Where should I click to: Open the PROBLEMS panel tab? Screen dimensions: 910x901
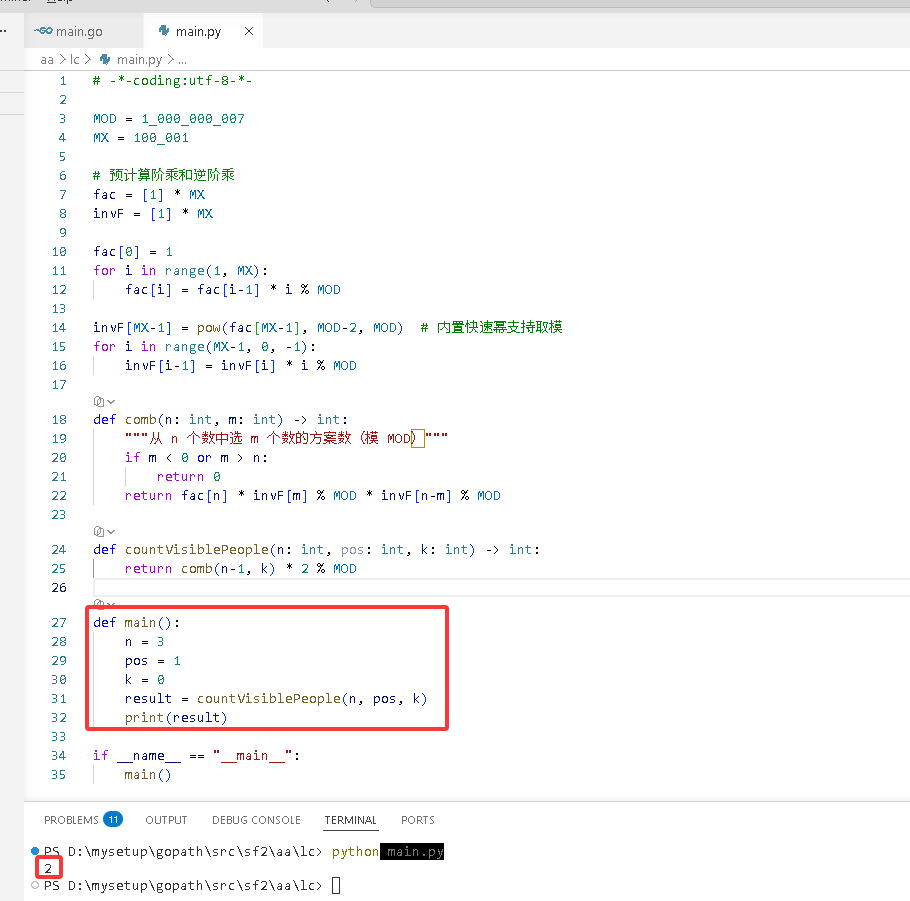tap(71, 820)
